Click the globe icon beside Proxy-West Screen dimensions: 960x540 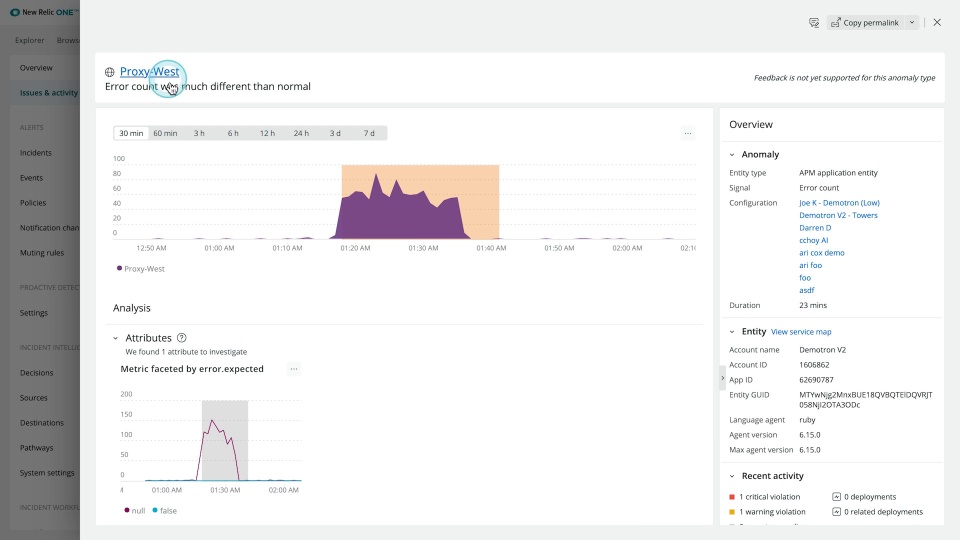pyautogui.click(x=110, y=72)
